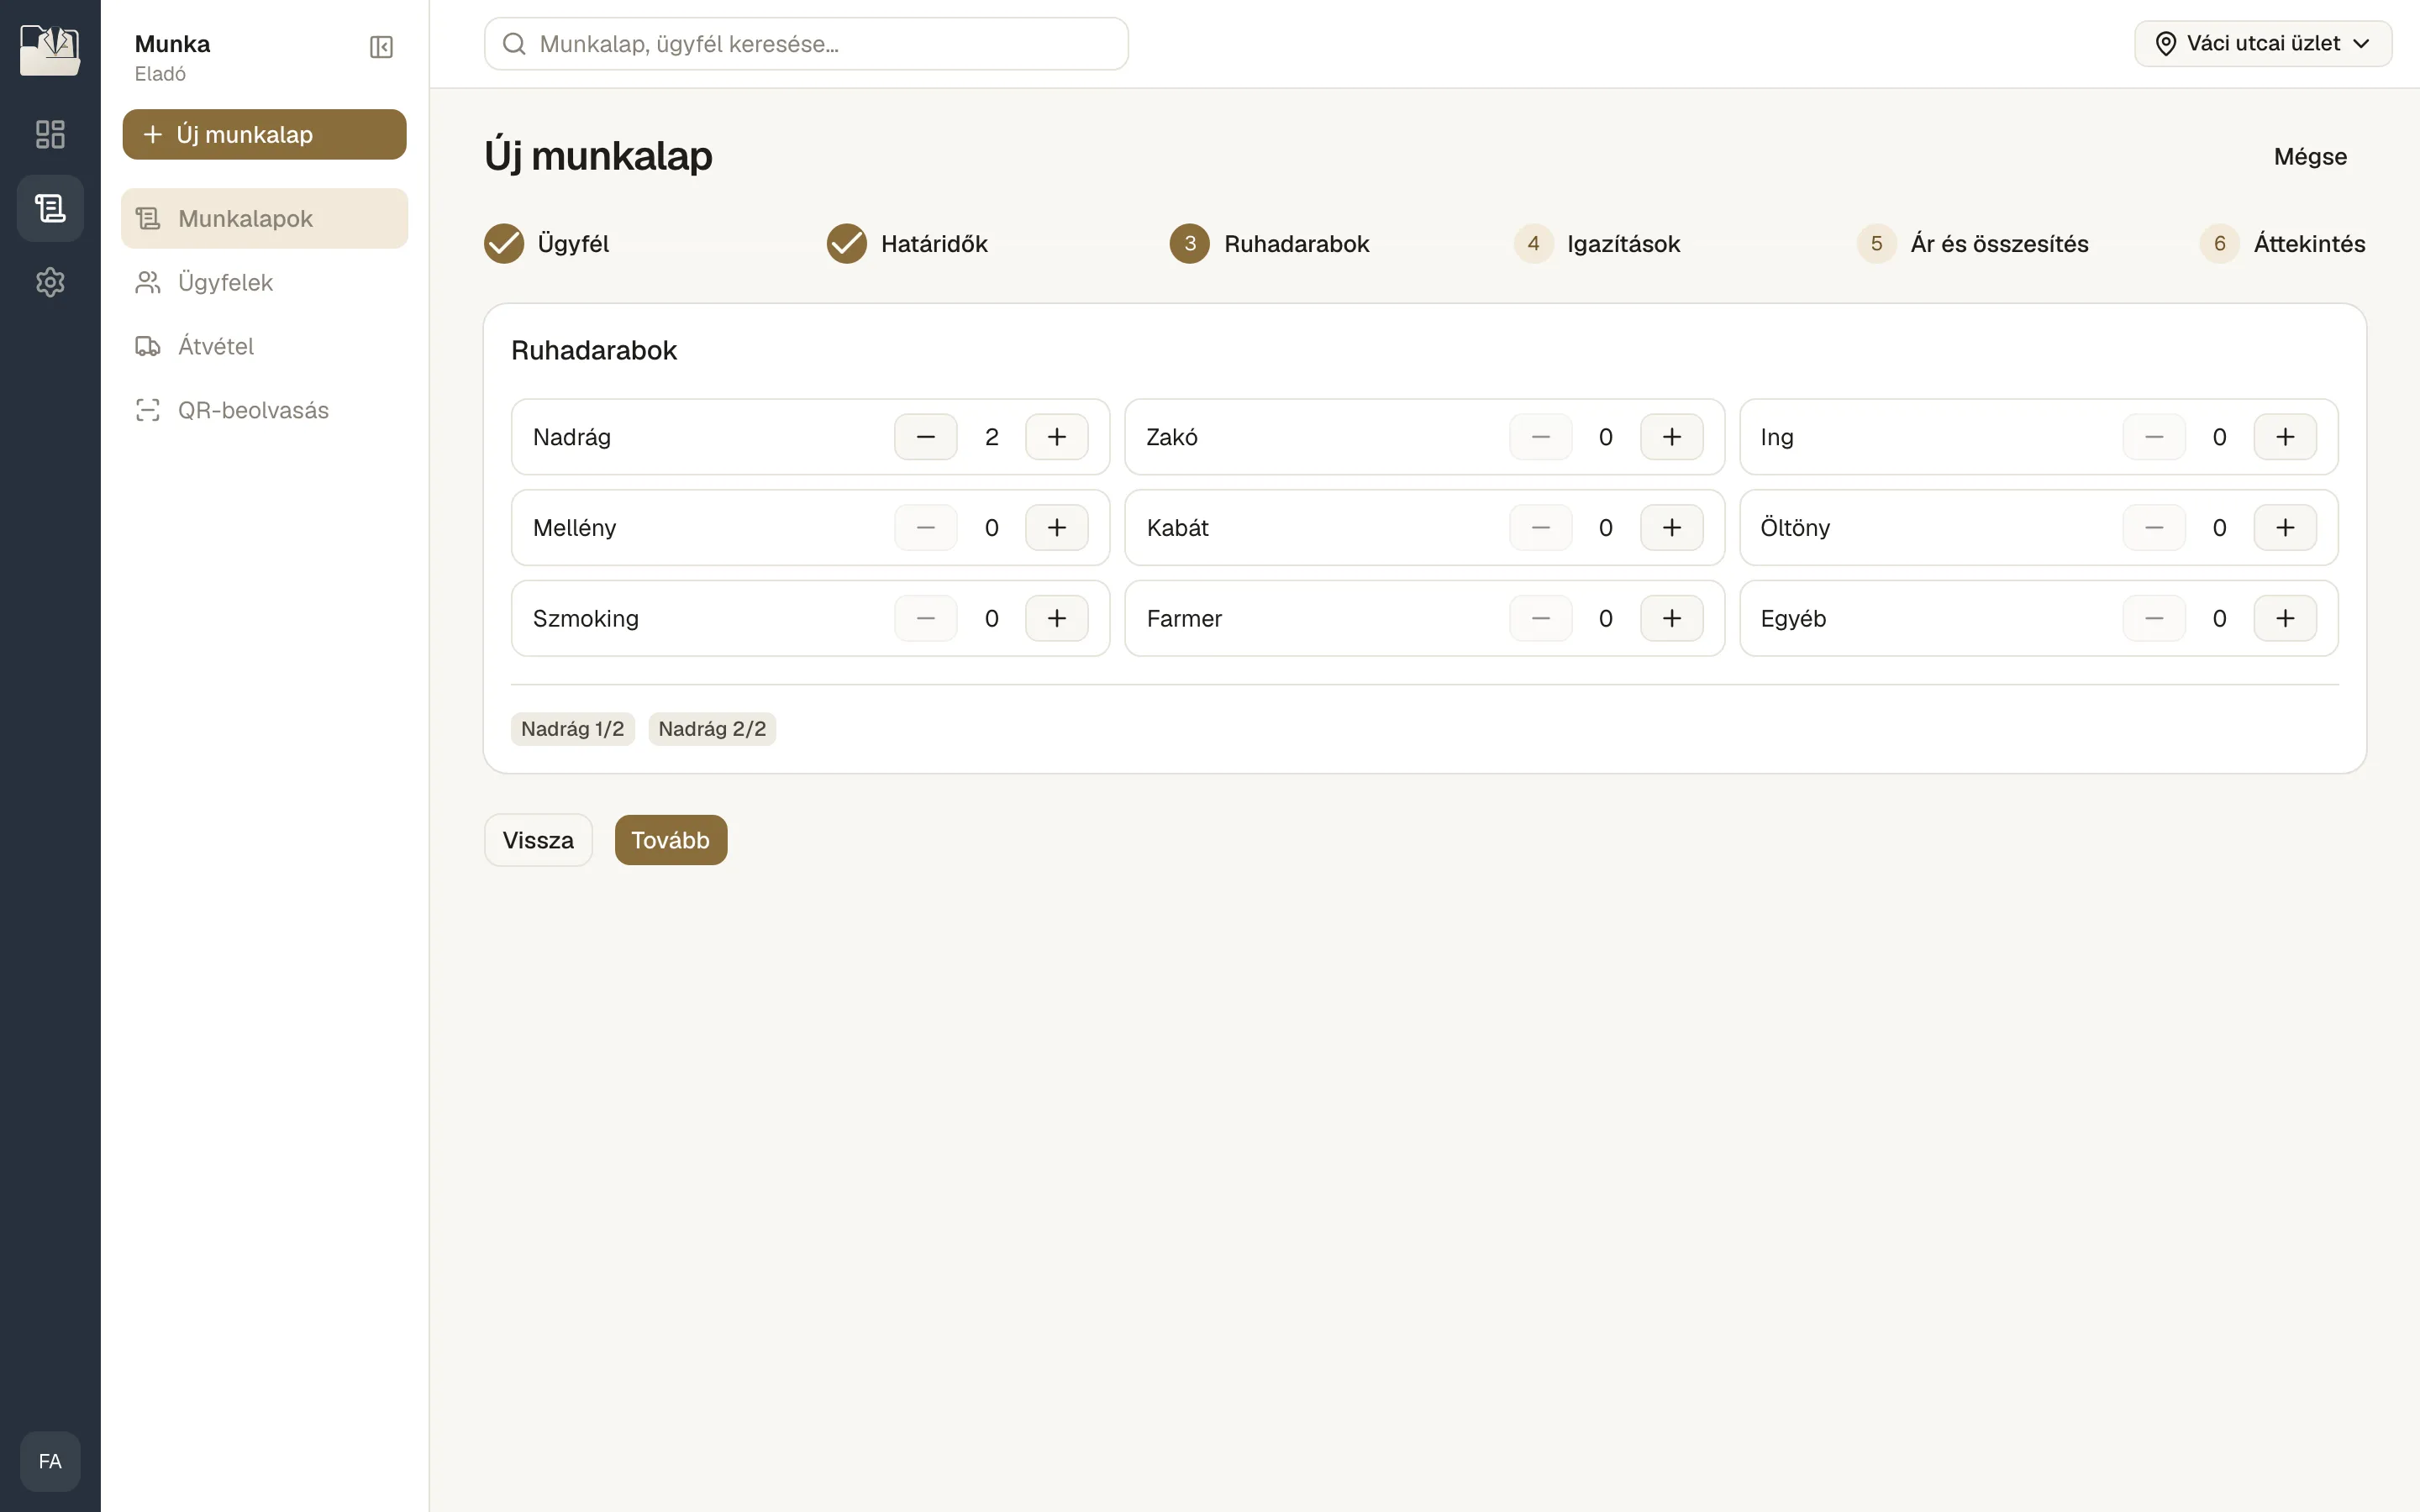This screenshot has height=1512, width=2420.
Task: Focus the Munkalap, ügyfél keresése search field
Action: (806, 44)
